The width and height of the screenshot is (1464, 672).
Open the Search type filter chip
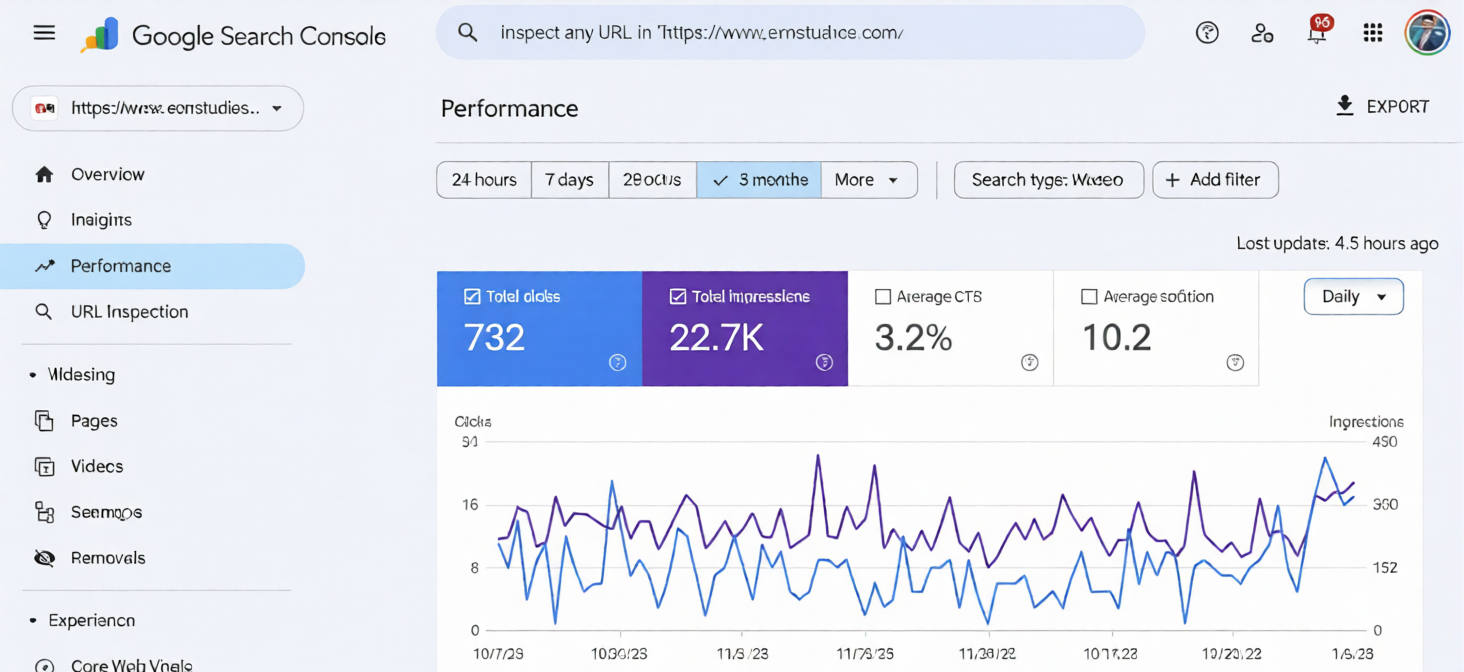click(1048, 180)
